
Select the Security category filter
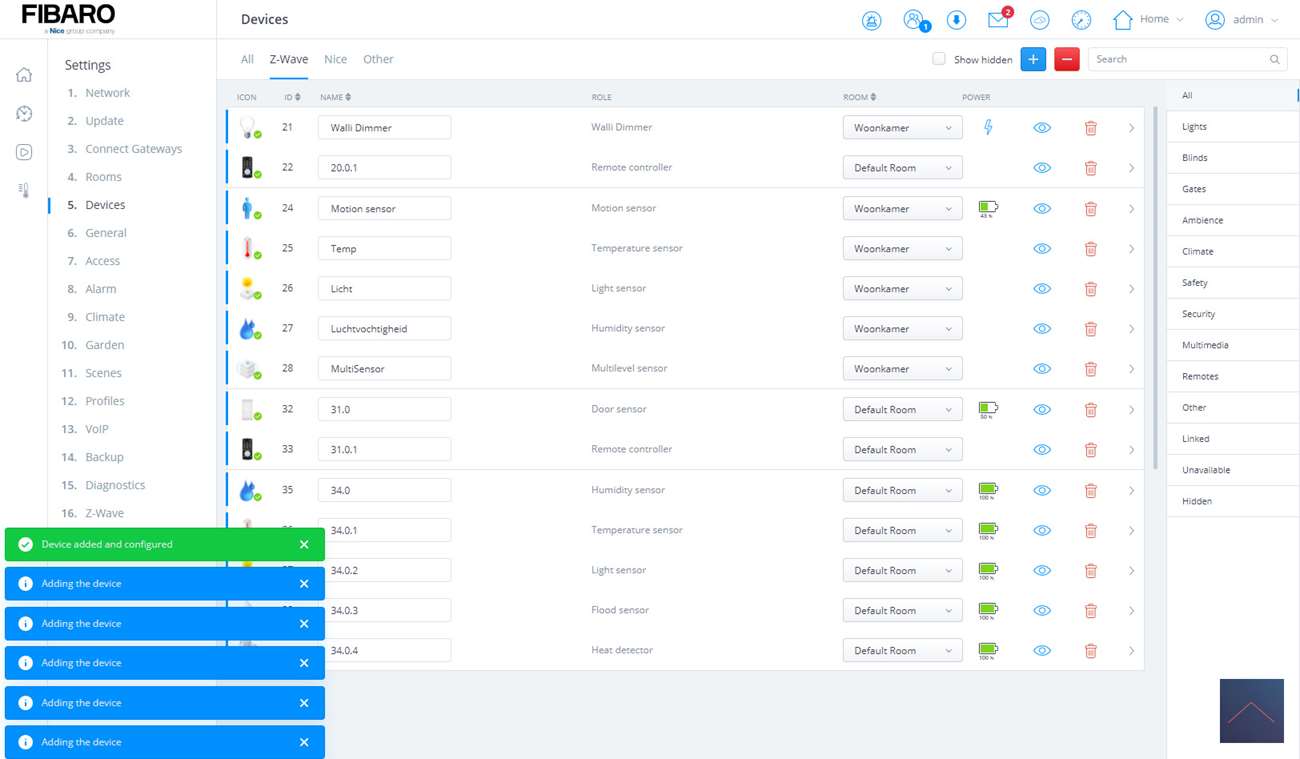tap(1198, 314)
